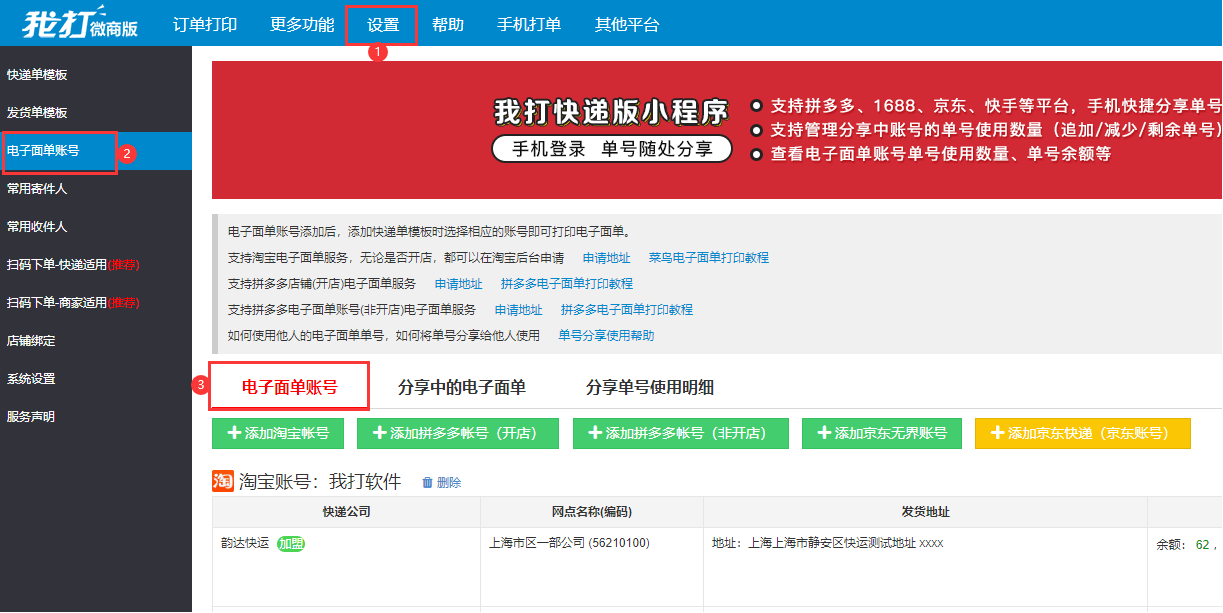This screenshot has height=613, width=1223.
Task: Delete the 我打软件 Taobao account
Action: click(x=441, y=482)
